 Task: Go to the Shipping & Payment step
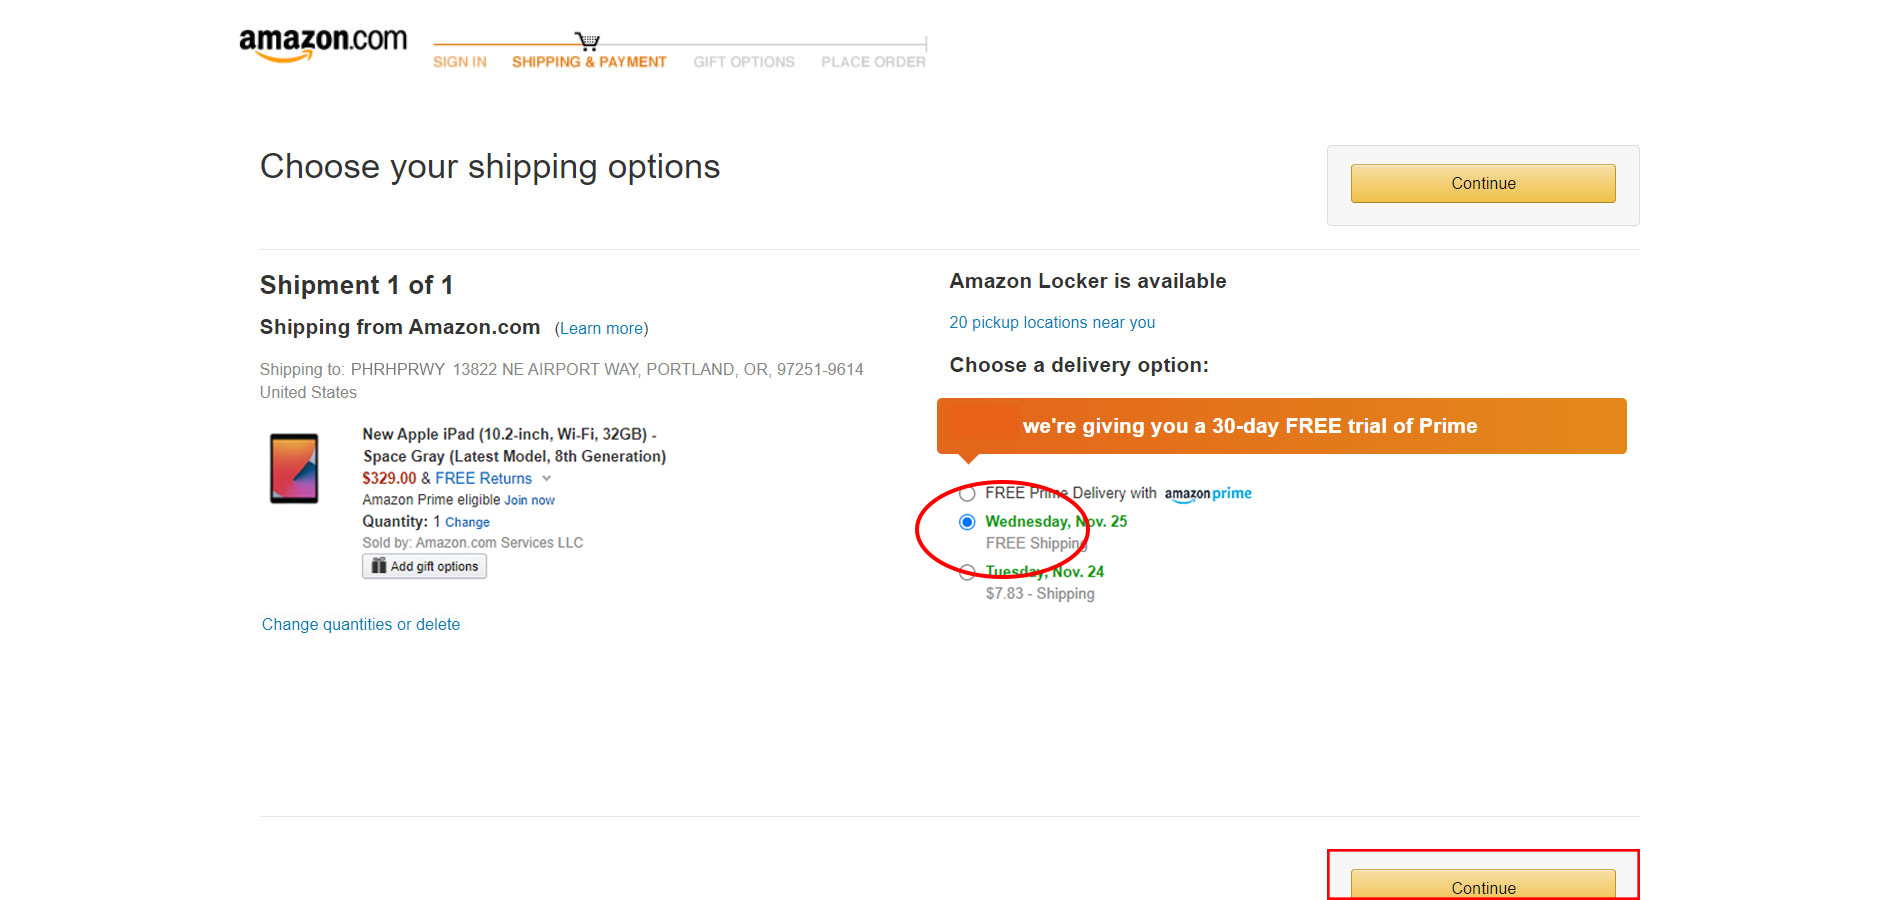(x=589, y=62)
